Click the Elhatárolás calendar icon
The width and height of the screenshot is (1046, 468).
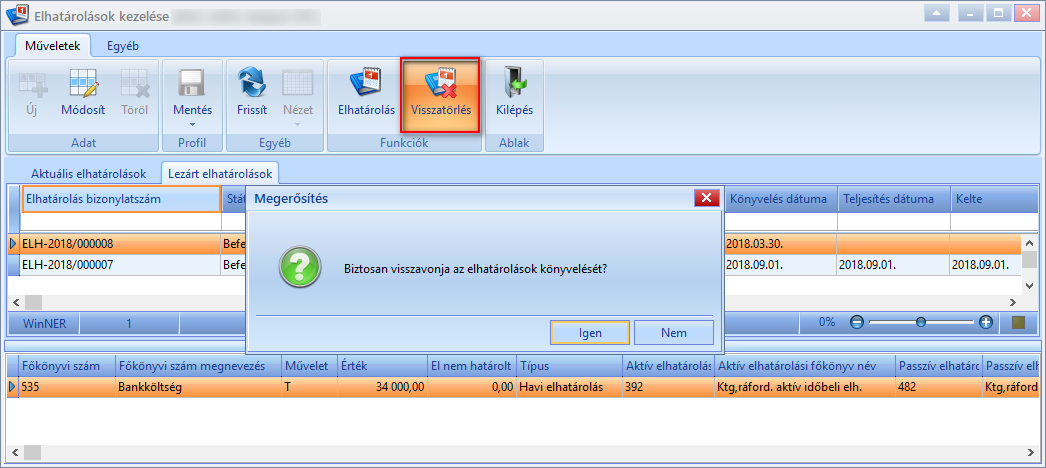366,83
